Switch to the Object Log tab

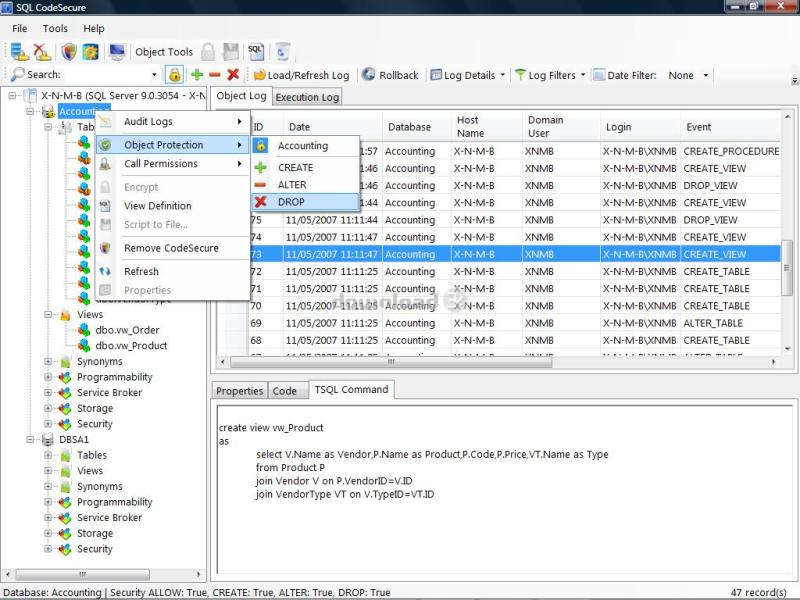241,96
